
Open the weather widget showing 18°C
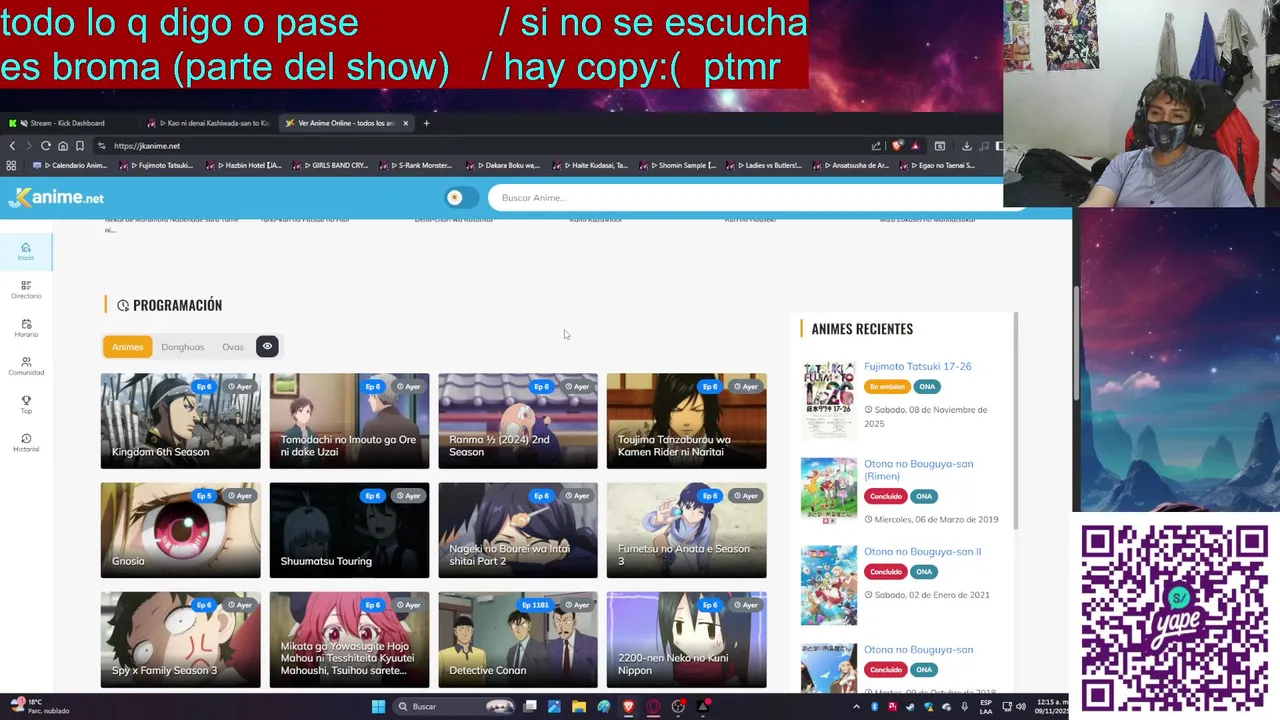coord(40,706)
